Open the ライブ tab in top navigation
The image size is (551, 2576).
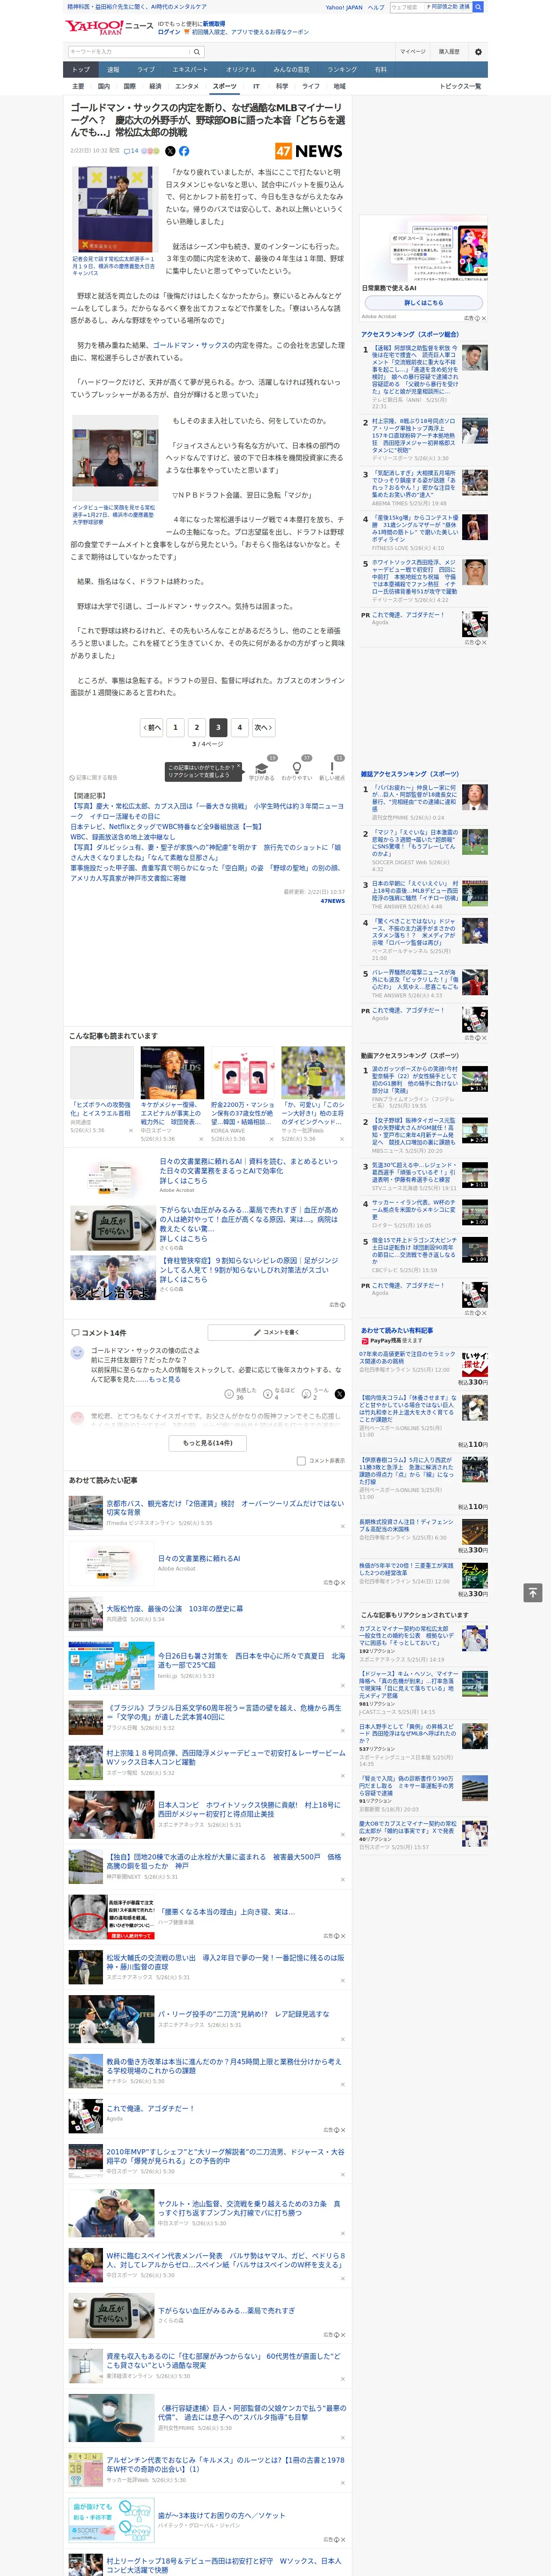(x=146, y=70)
